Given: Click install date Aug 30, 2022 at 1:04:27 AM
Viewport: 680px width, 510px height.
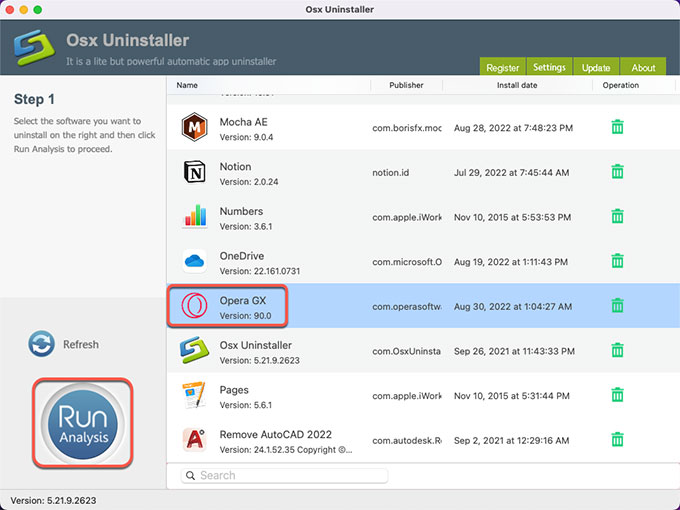Looking at the screenshot, I should click(513, 307).
